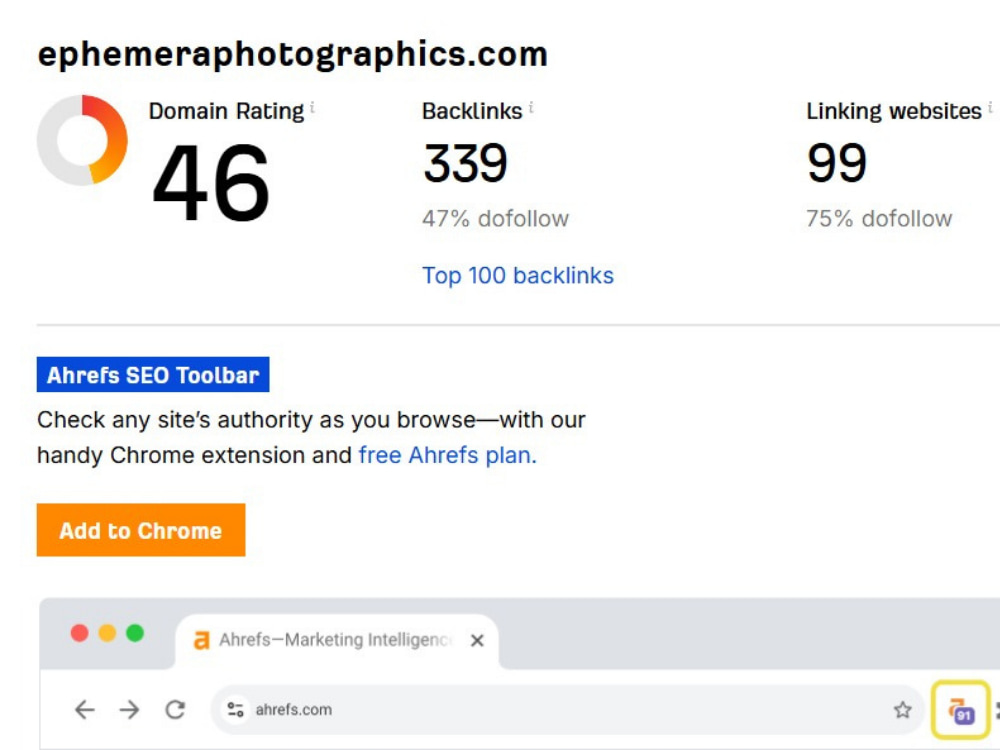Click the Add to Chrome button
Viewport: 1000px width, 750px height.
141,530
